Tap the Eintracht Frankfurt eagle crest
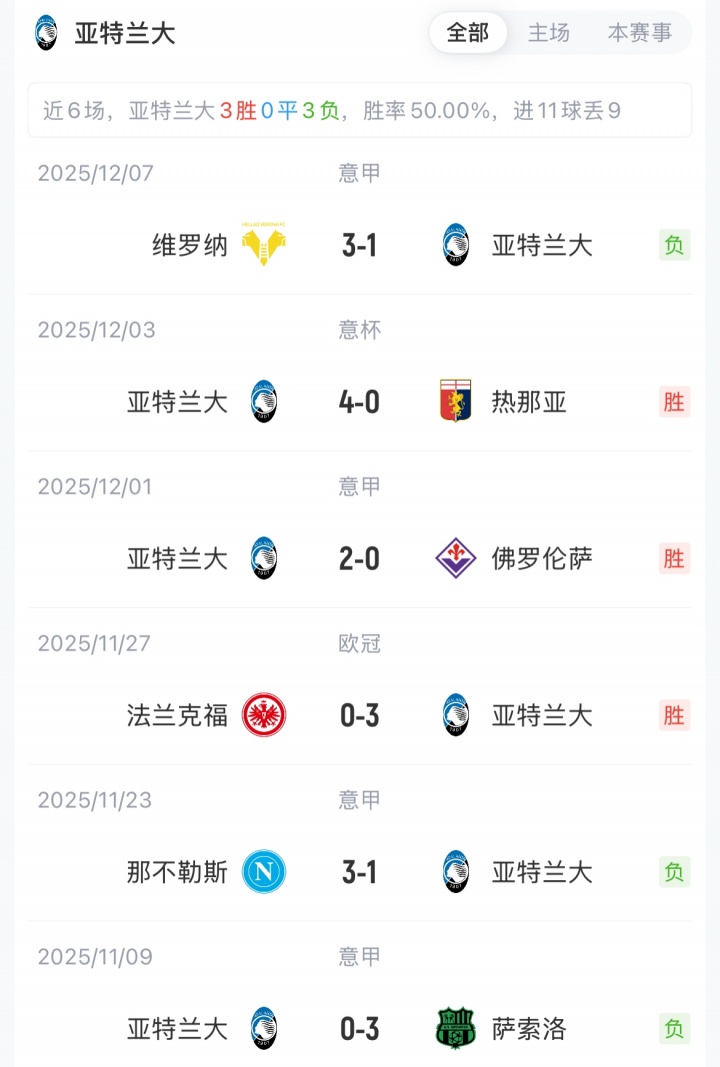Image resolution: width=720 pixels, height=1067 pixels. [x=264, y=715]
